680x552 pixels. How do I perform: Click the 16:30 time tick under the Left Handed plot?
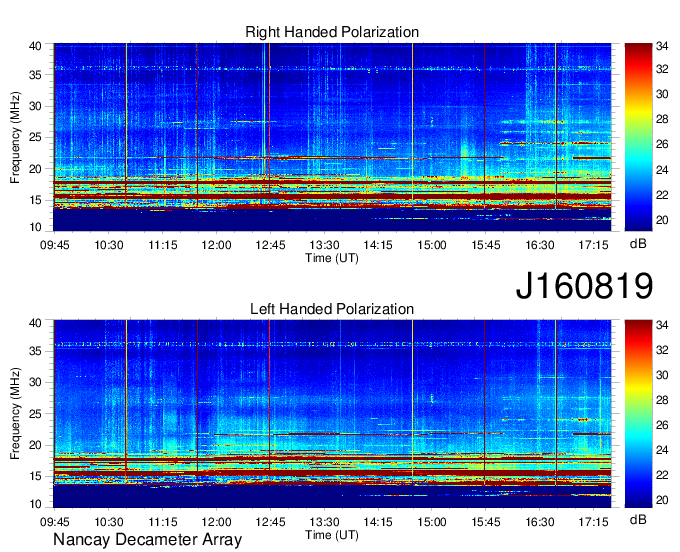(x=540, y=522)
